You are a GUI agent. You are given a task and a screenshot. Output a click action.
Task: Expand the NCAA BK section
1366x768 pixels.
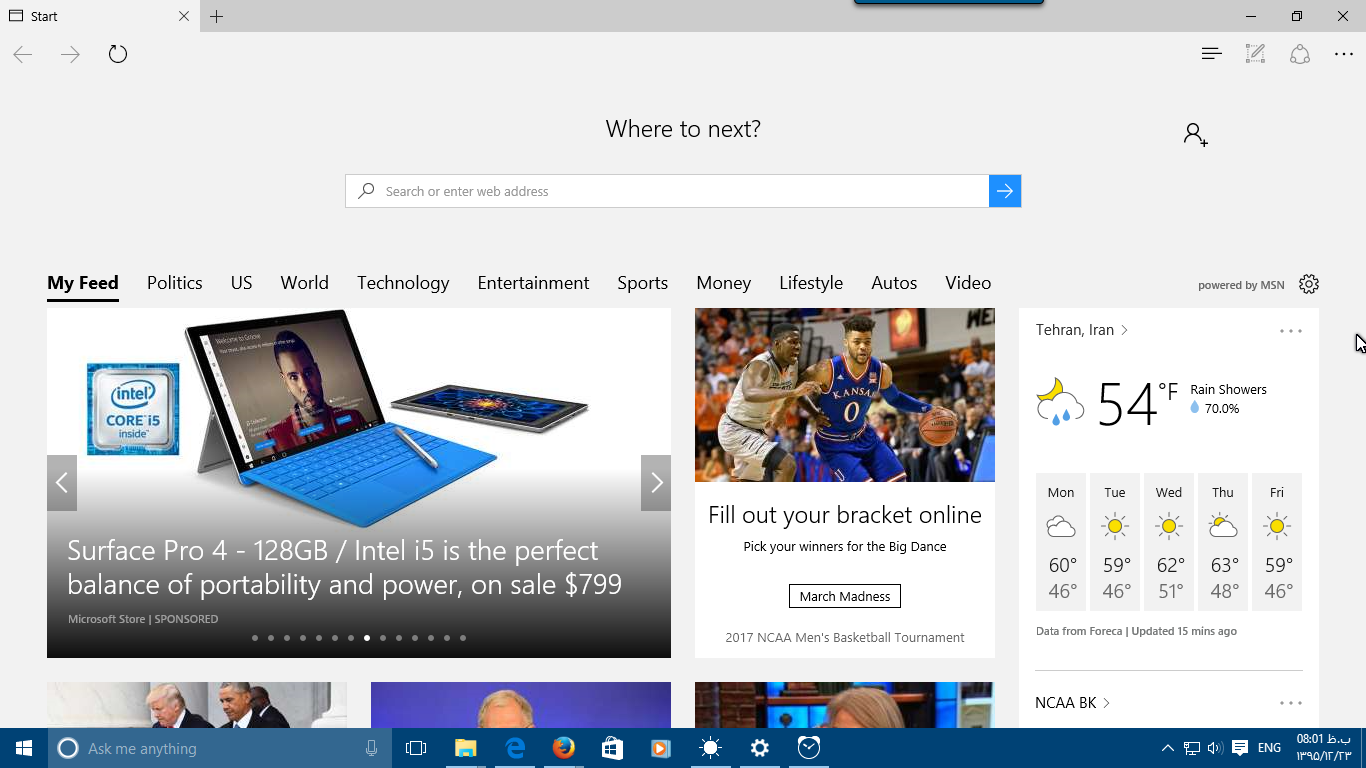(x=1073, y=703)
